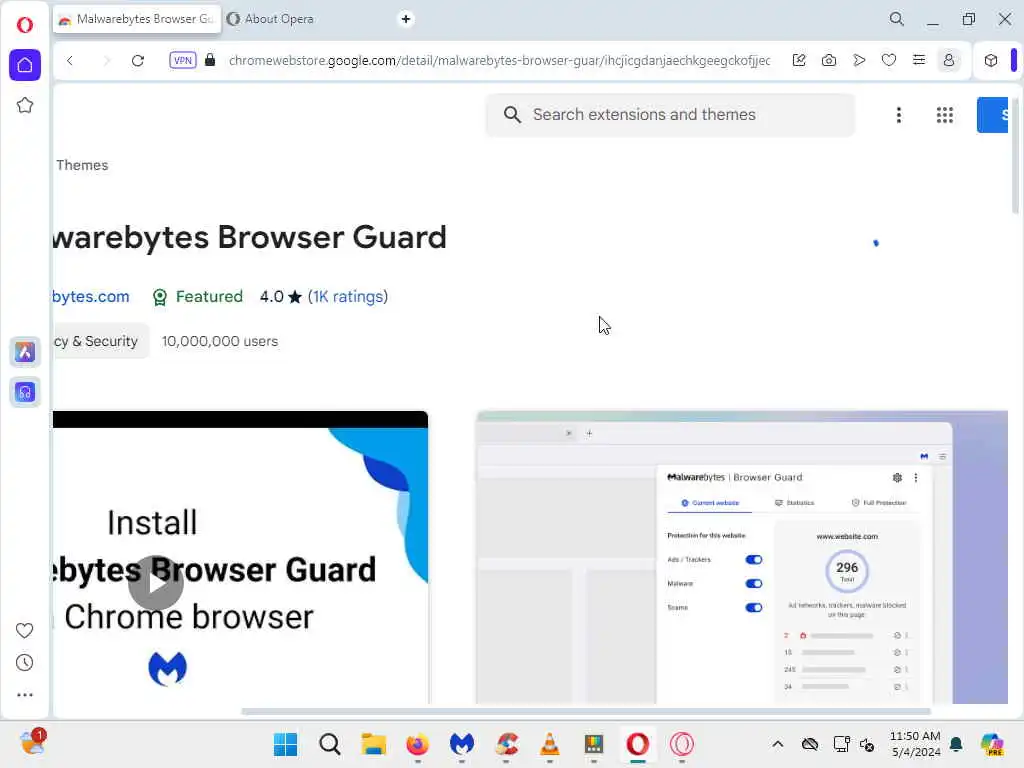Click Search extensions and themes field
1024x768 pixels.
coord(670,115)
